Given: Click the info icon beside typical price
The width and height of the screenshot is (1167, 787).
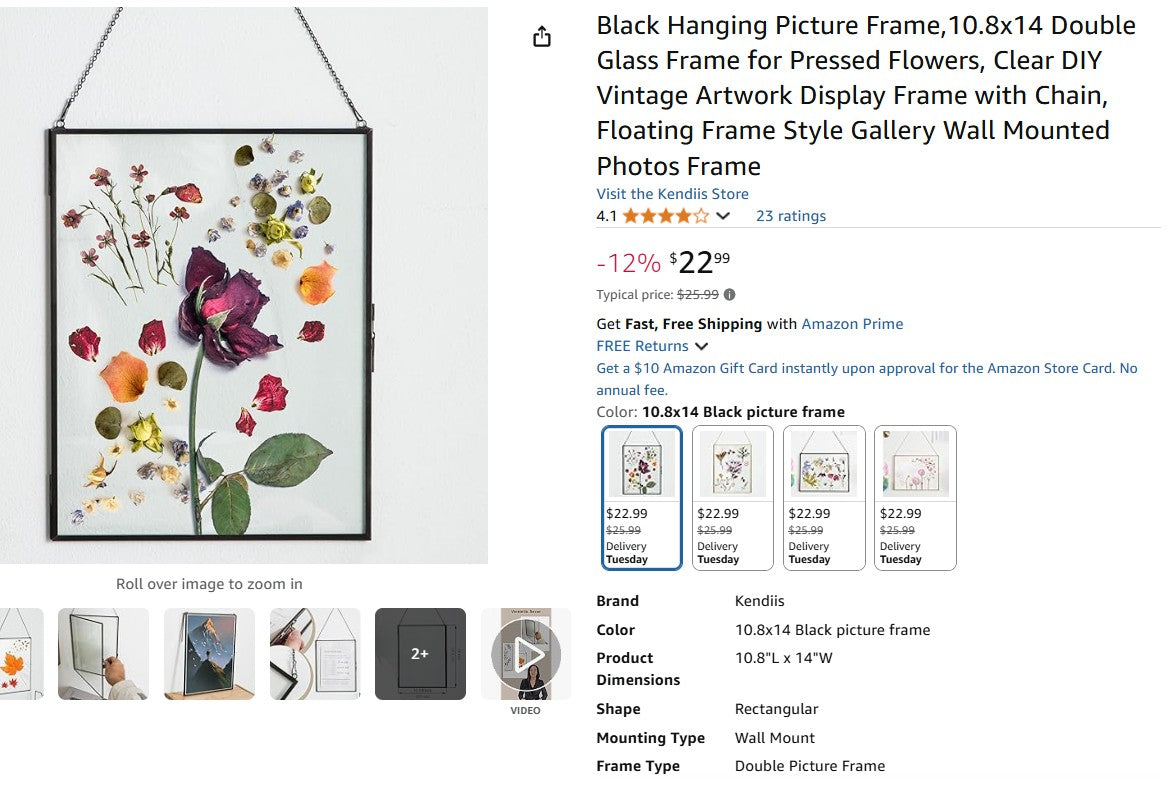Looking at the screenshot, I should coord(733,294).
